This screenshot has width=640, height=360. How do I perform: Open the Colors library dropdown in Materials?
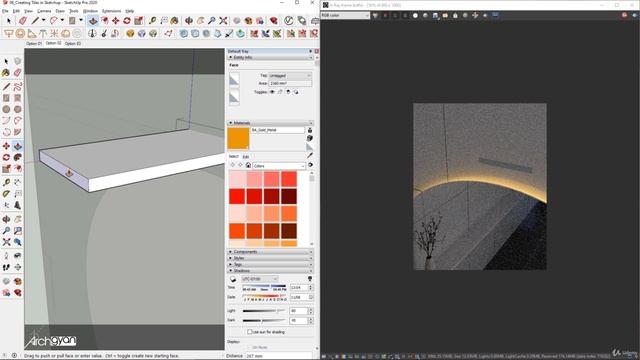click(x=279, y=166)
